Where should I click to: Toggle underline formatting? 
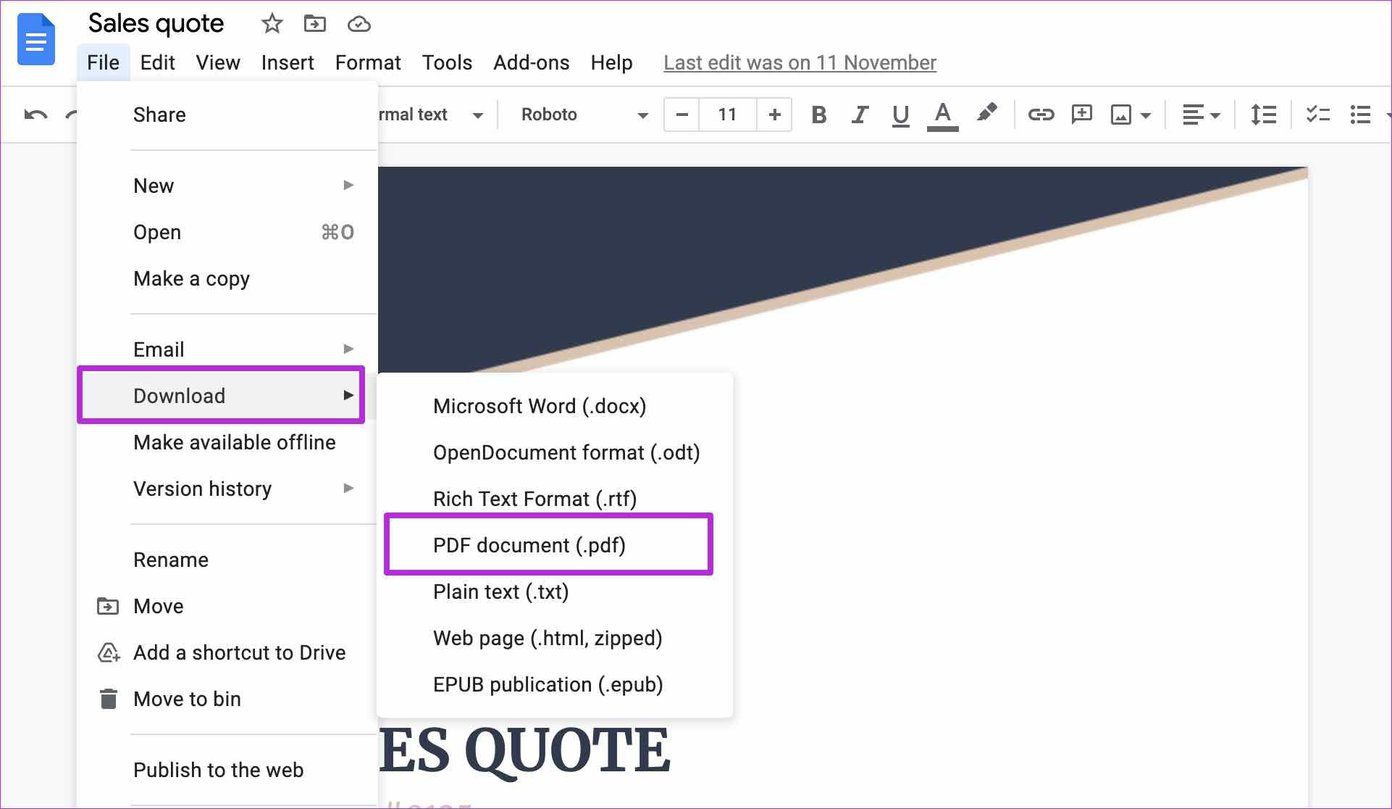[x=900, y=115]
